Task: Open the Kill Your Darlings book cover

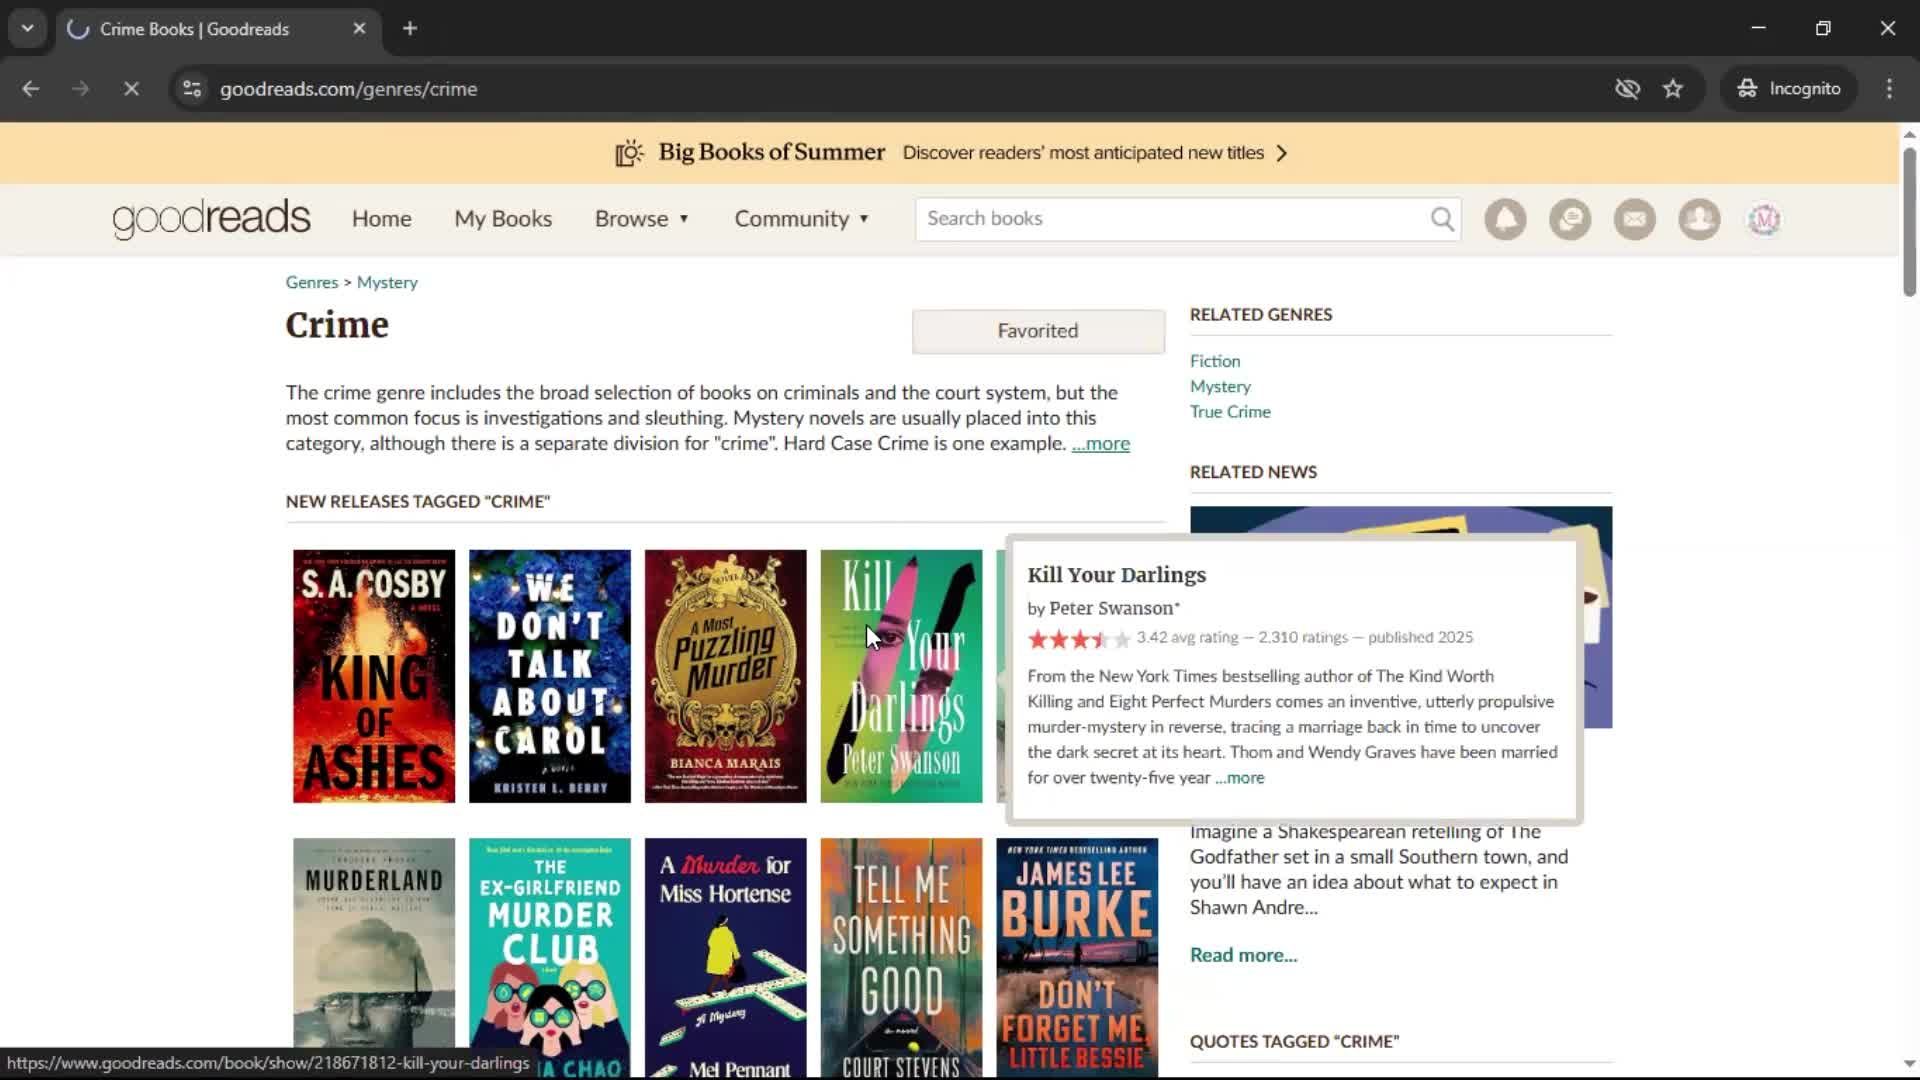Action: tap(902, 676)
